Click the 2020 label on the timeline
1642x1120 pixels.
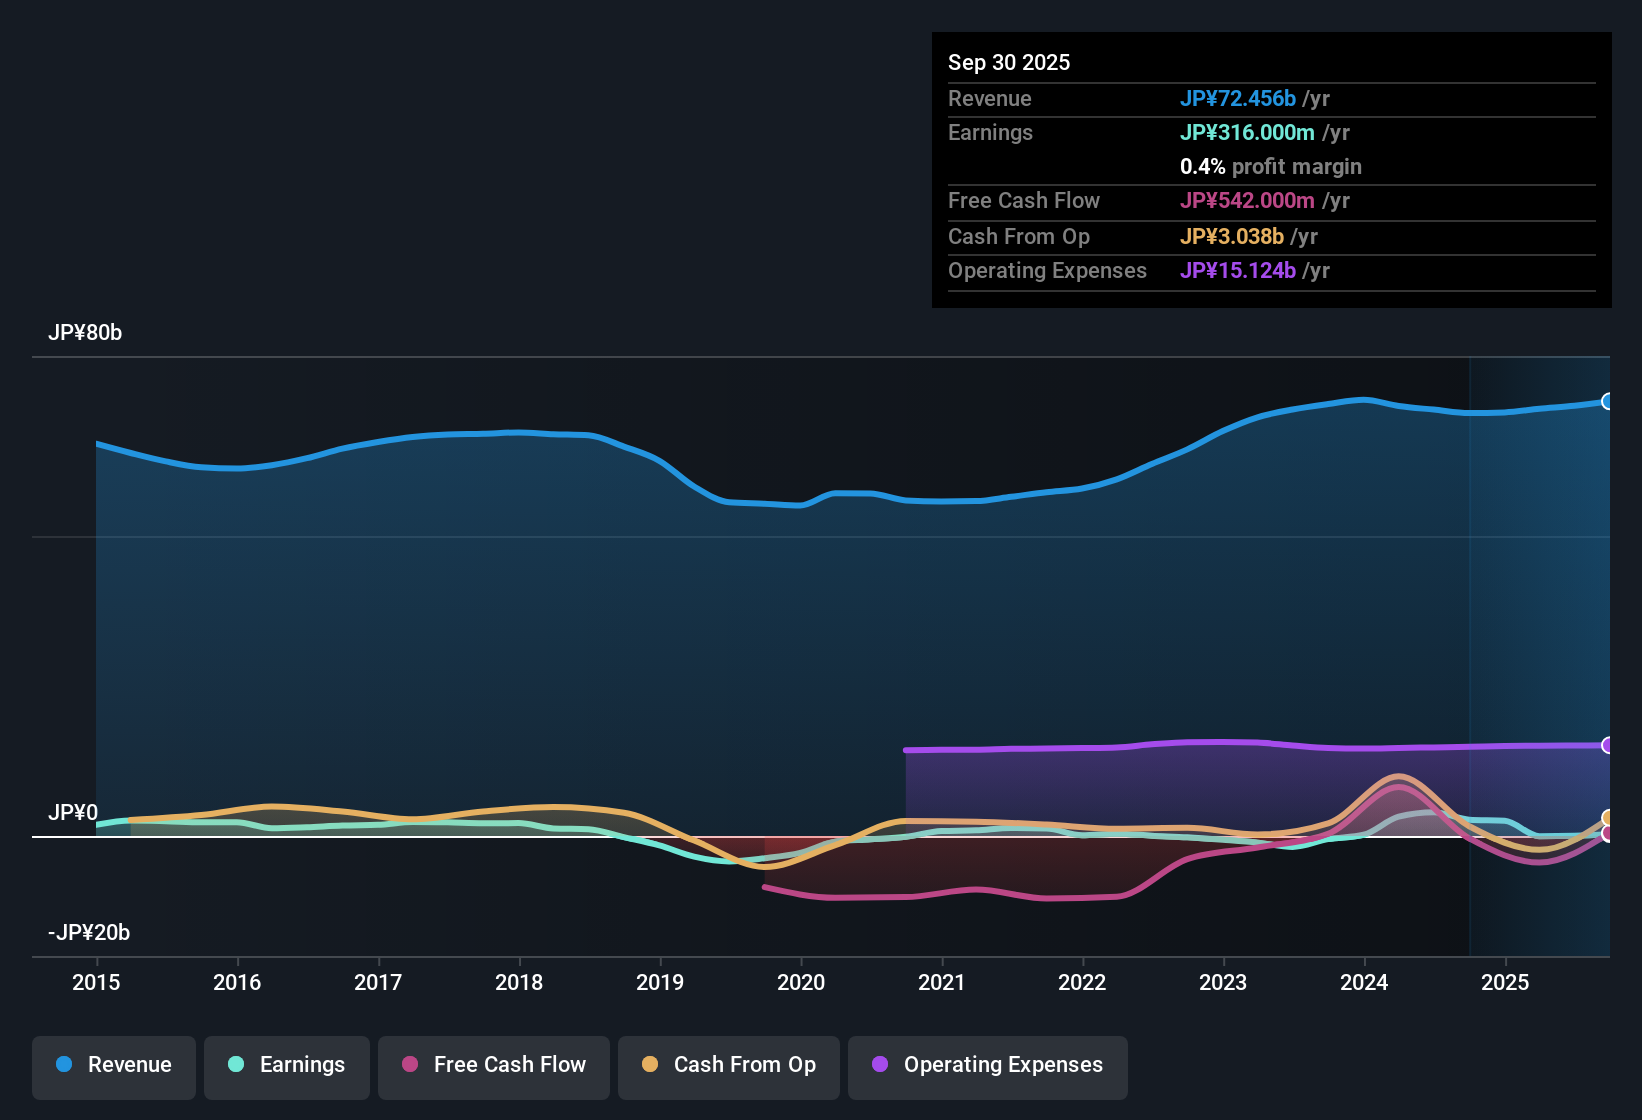801,983
